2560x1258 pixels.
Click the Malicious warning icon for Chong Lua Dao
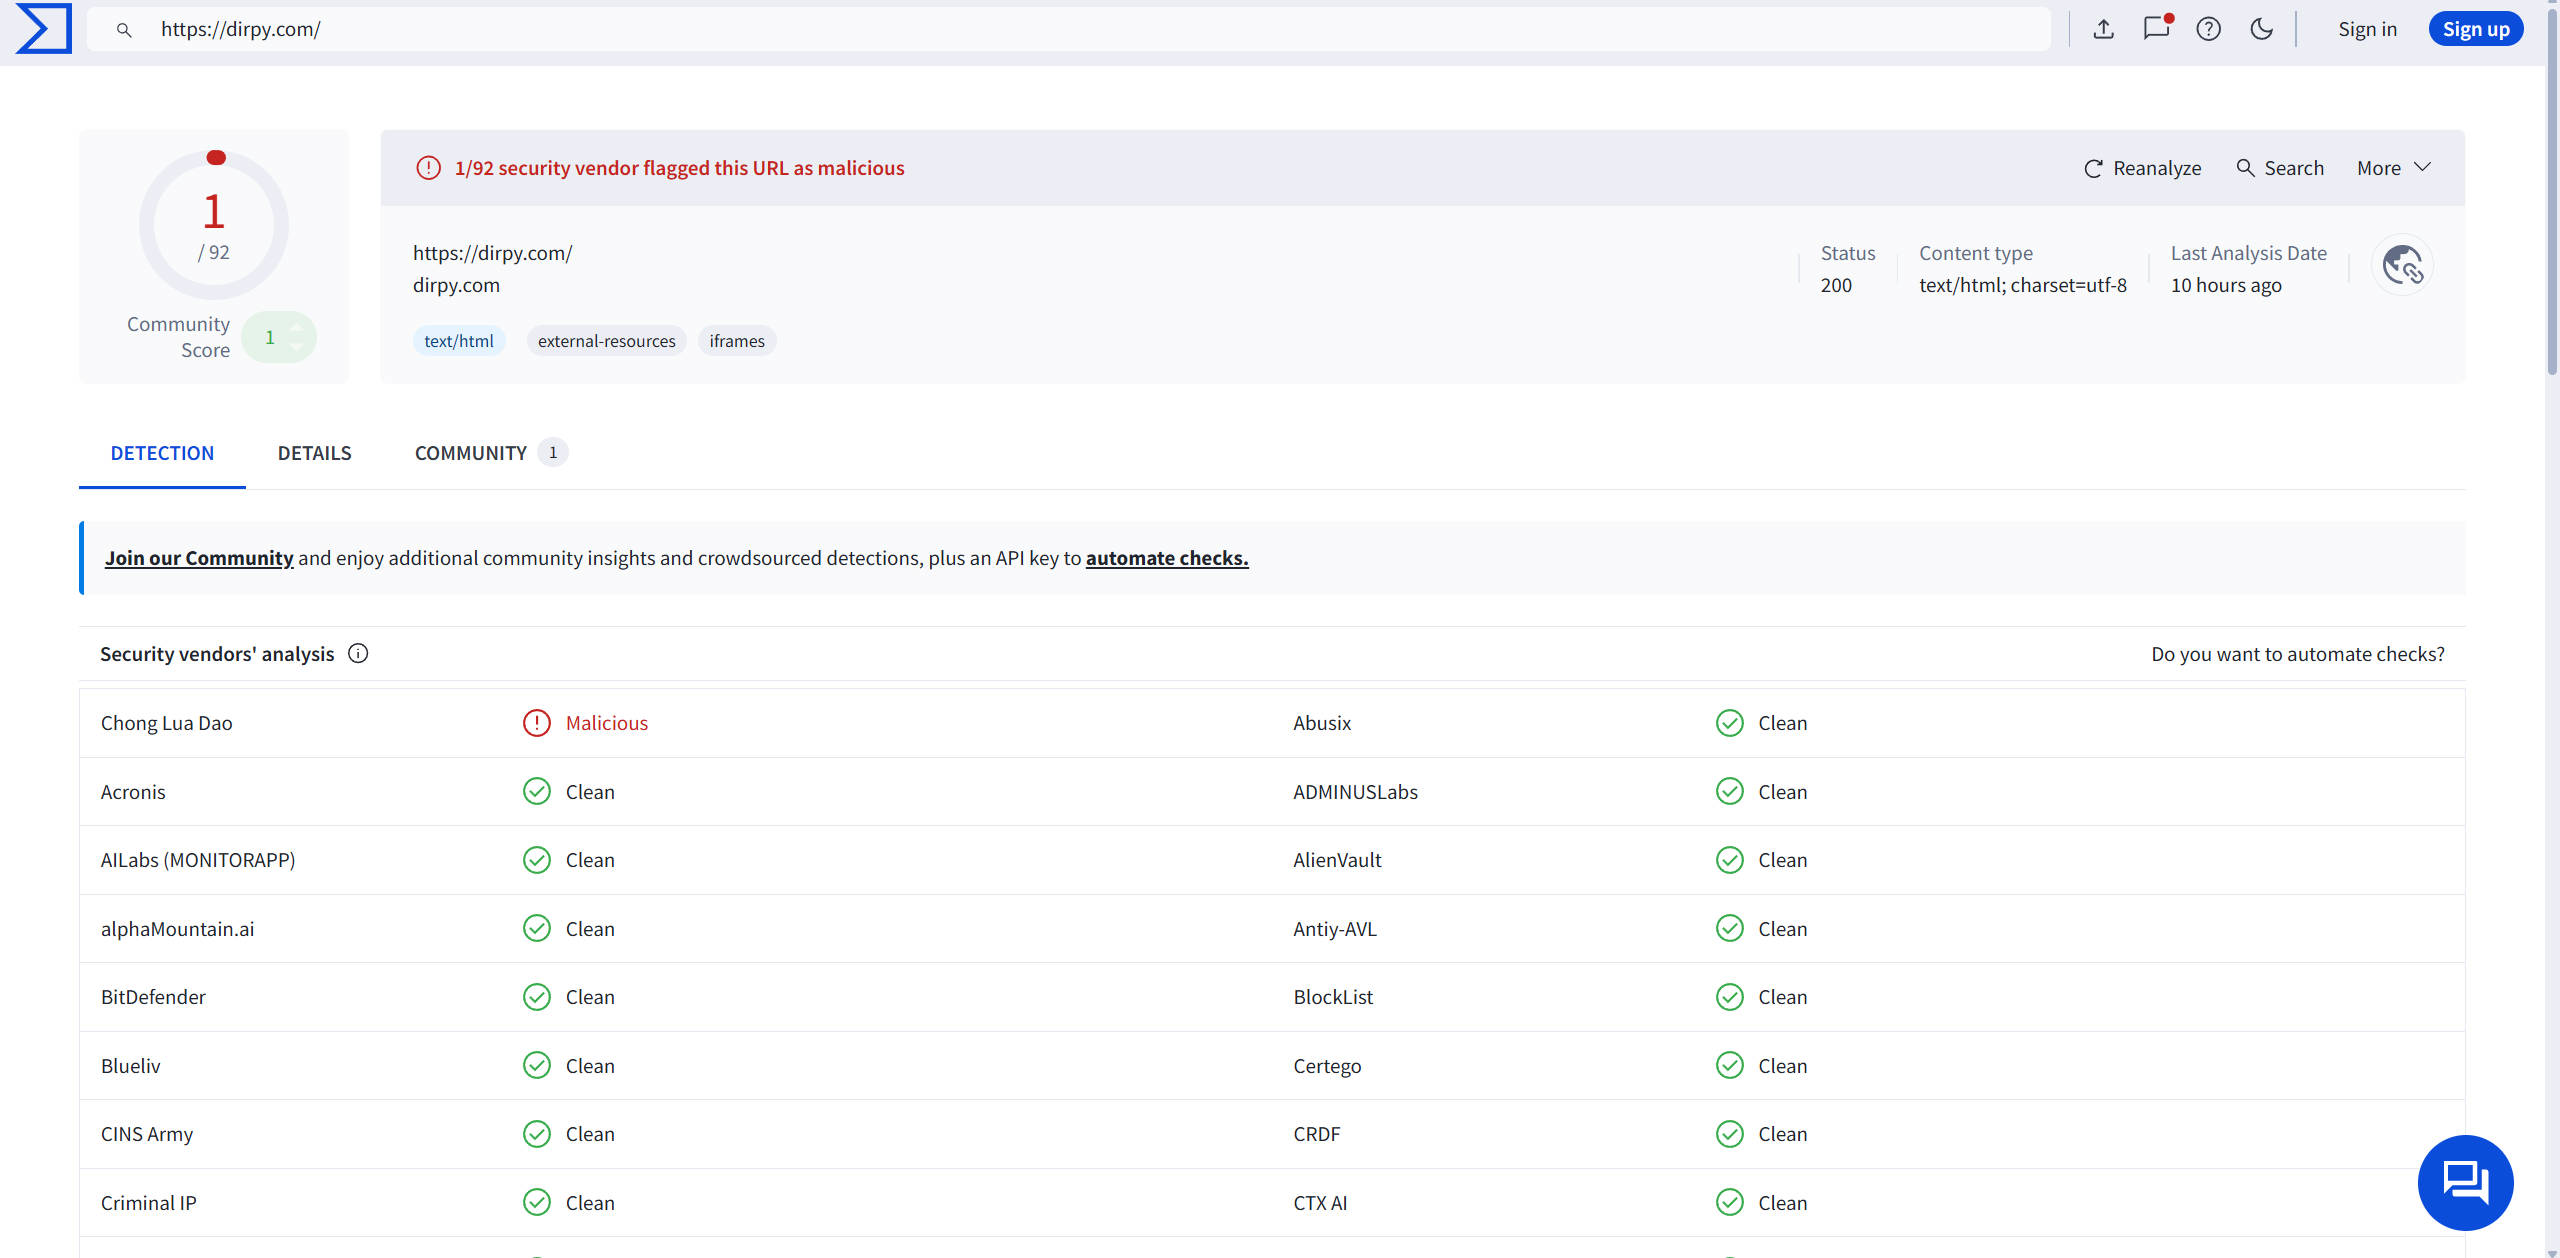[537, 723]
